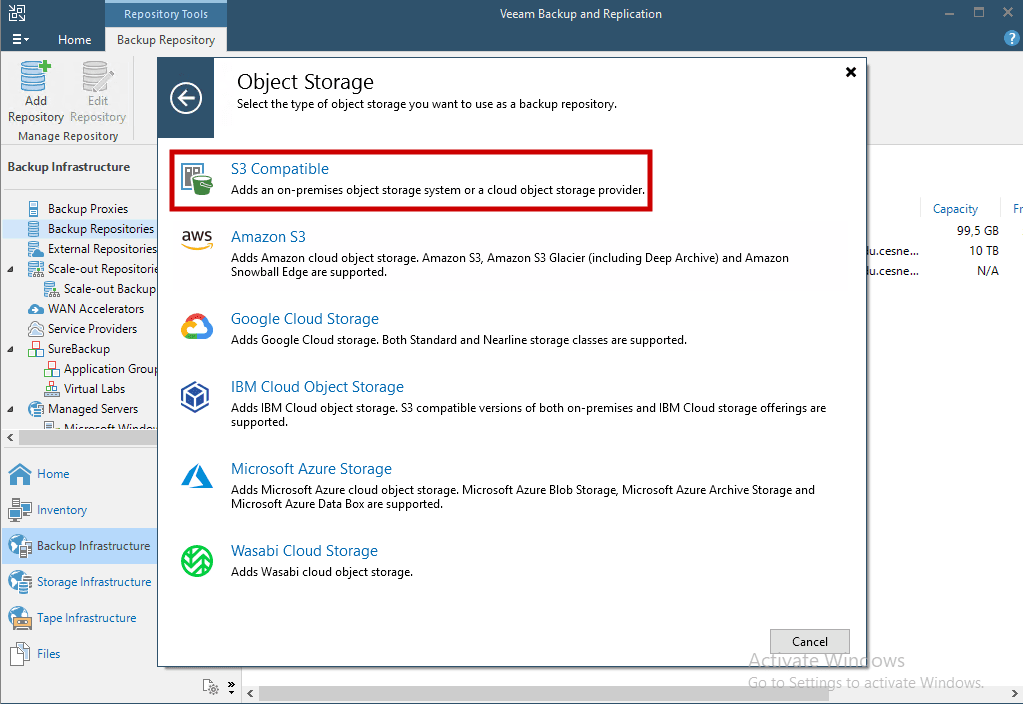Click the Google Cloud Storage logo
This screenshot has width=1023, height=704.
197,324
